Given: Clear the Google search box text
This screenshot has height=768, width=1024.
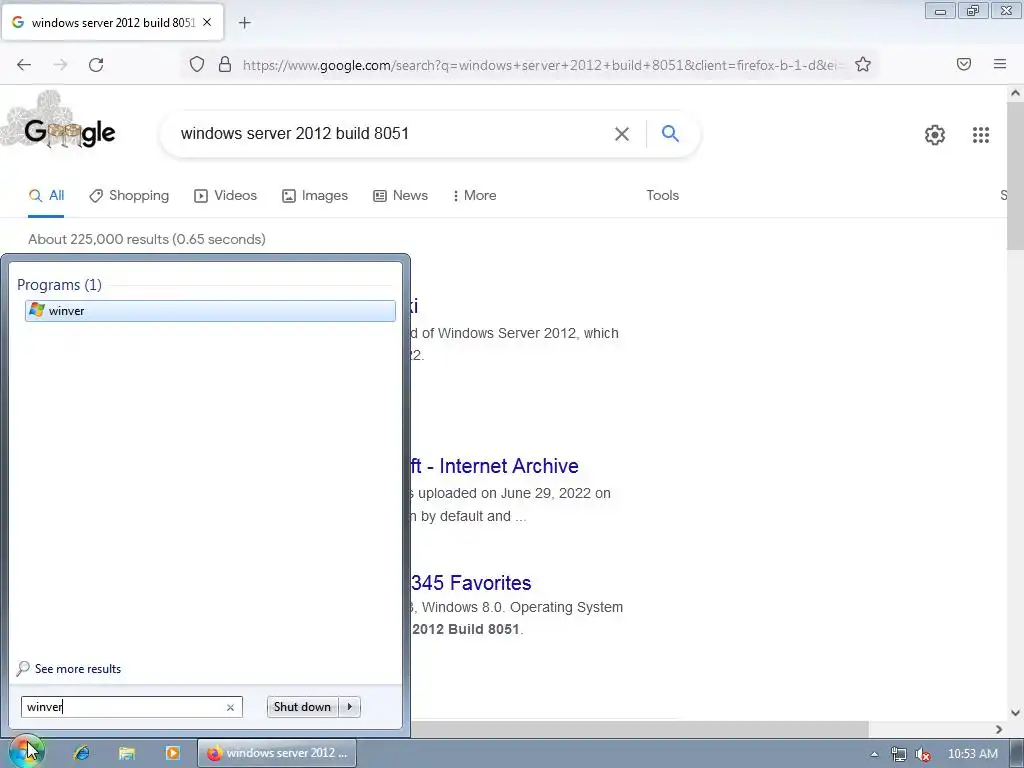Looking at the screenshot, I should pos(622,134).
